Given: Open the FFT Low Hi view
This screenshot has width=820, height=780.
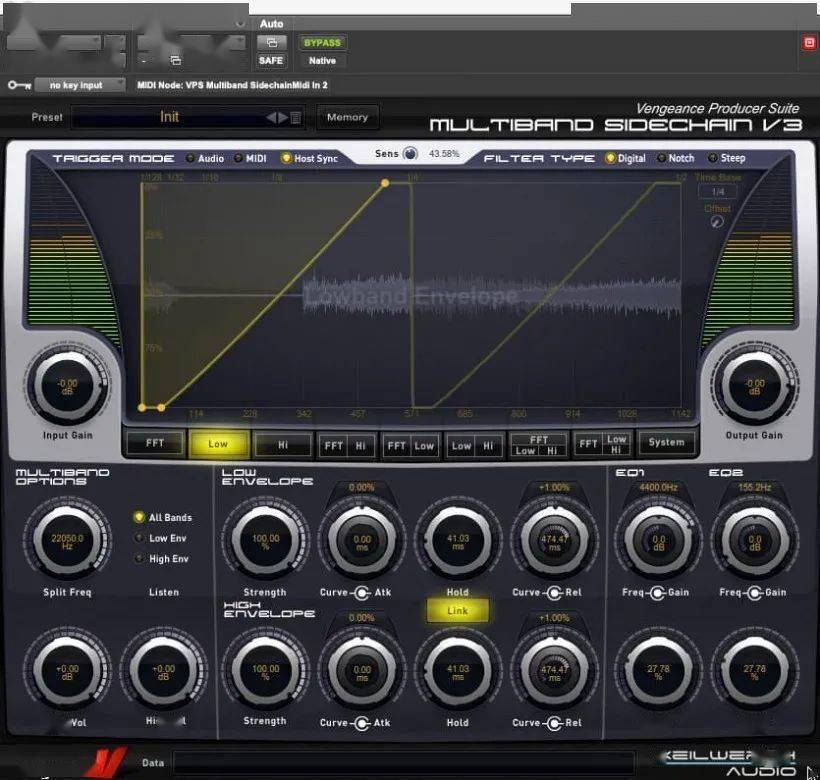Looking at the screenshot, I should coord(538,443).
